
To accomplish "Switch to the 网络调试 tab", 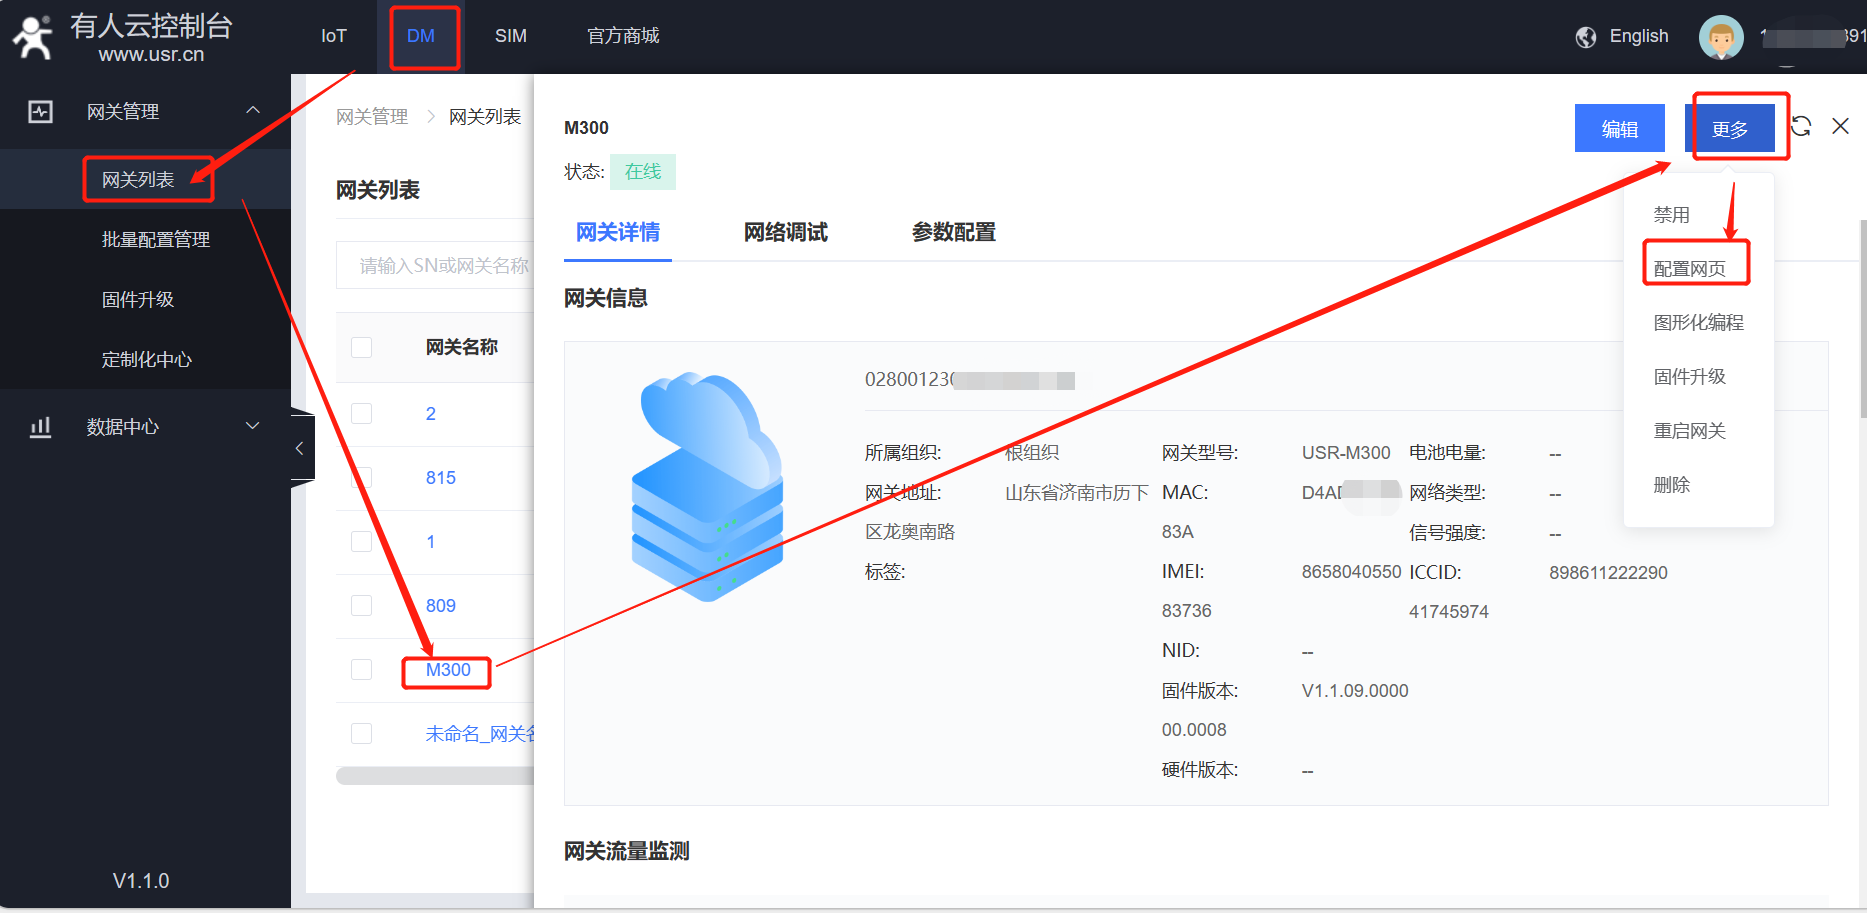I will [x=785, y=233].
